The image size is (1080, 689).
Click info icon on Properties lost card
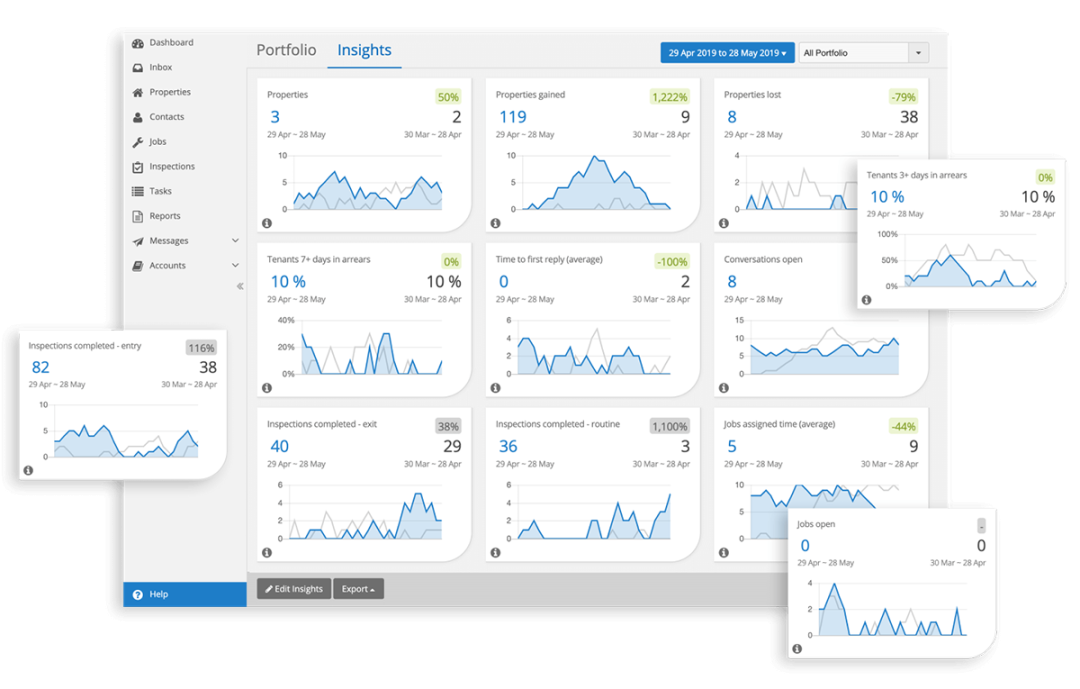tap(723, 223)
